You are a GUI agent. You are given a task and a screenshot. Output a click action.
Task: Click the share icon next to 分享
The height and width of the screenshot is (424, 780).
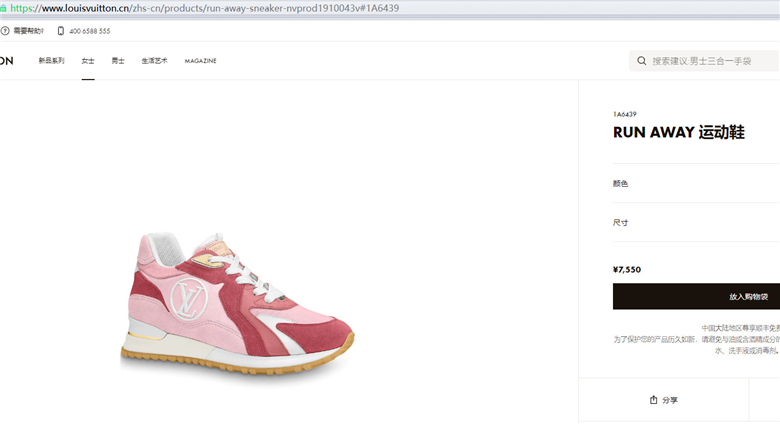(654, 400)
